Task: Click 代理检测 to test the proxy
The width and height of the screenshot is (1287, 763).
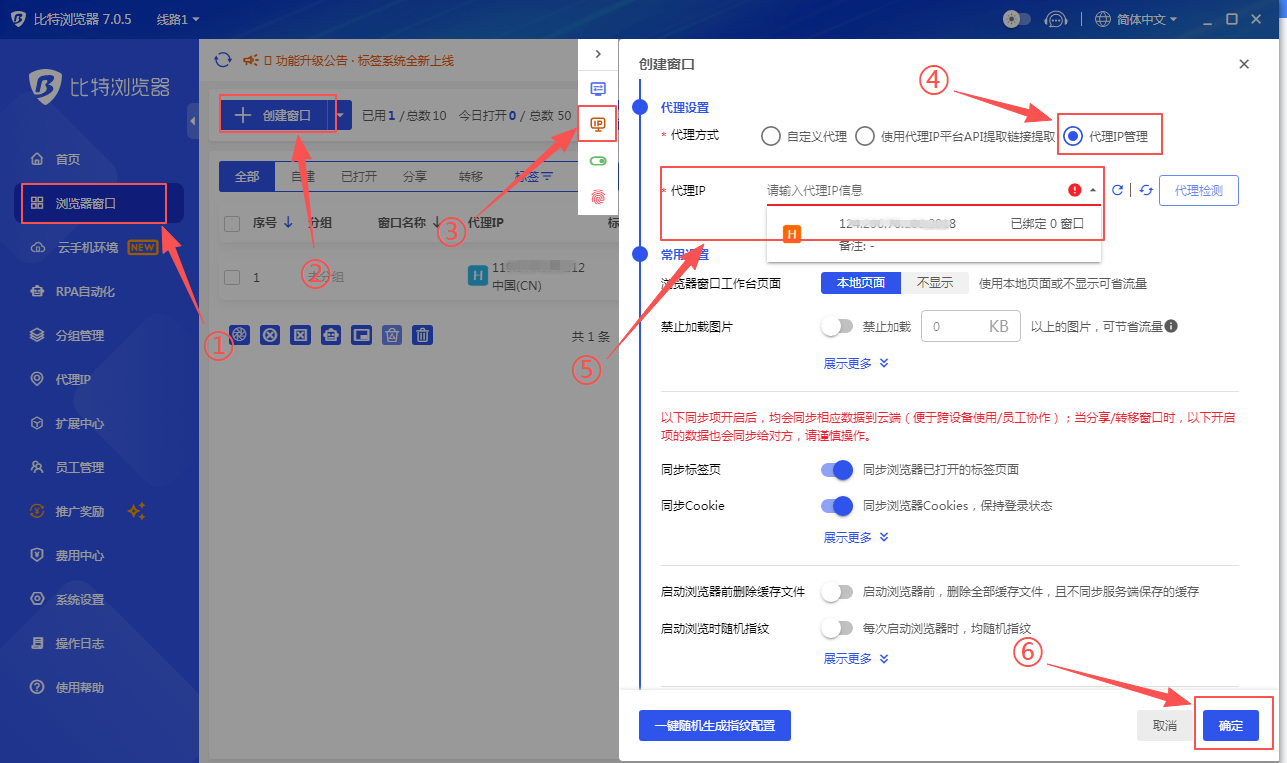Action: point(1198,190)
